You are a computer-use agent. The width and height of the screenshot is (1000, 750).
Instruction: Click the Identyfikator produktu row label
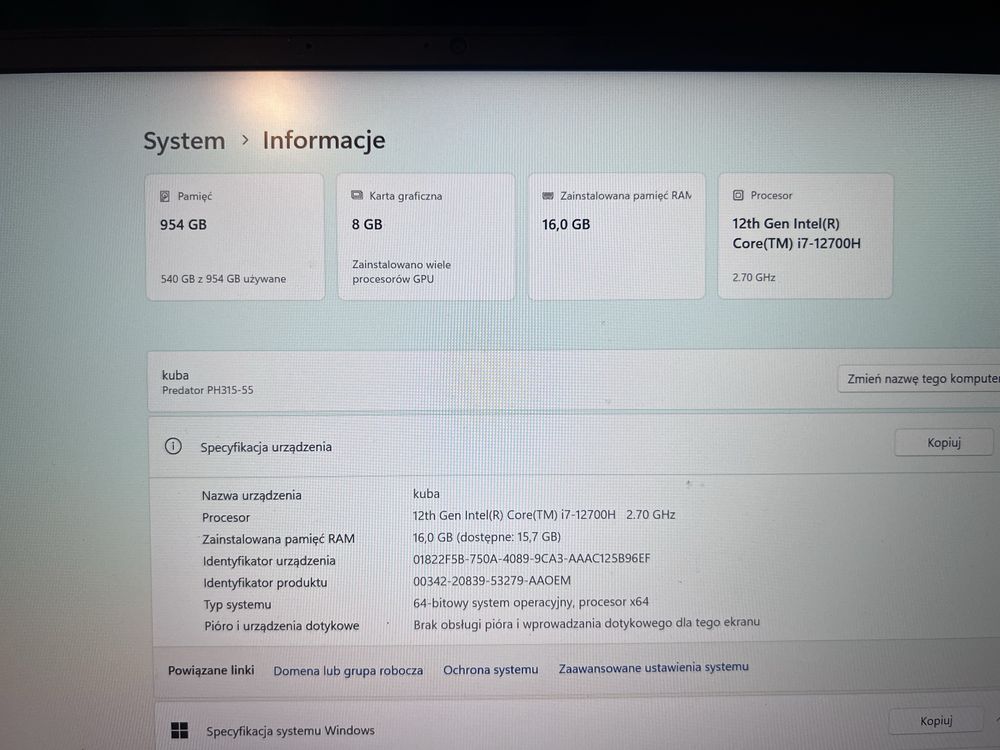click(265, 583)
